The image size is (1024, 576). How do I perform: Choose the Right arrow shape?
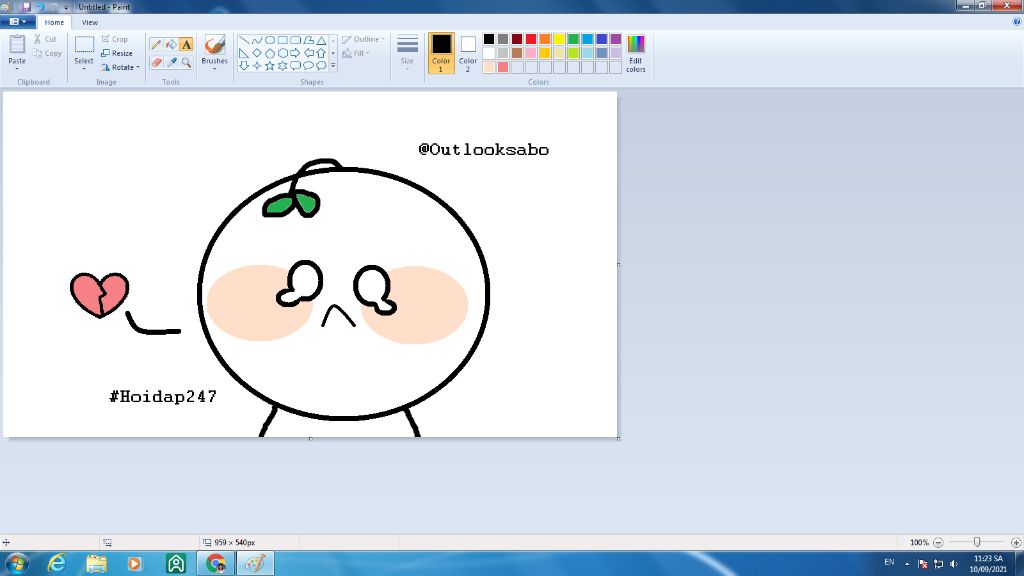tap(295, 53)
